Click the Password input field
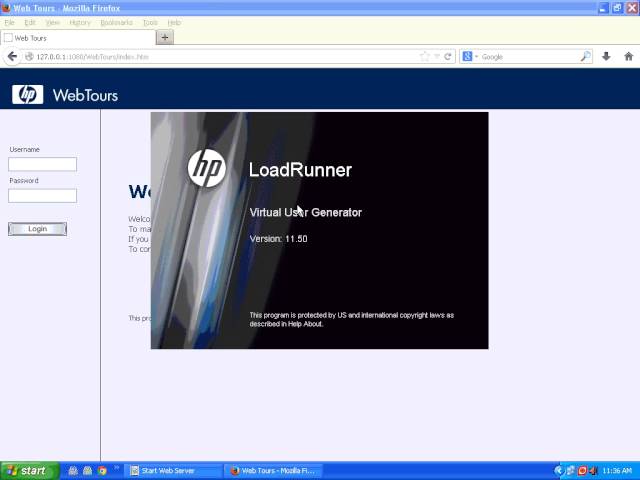The height and width of the screenshot is (480, 640). (42, 196)
